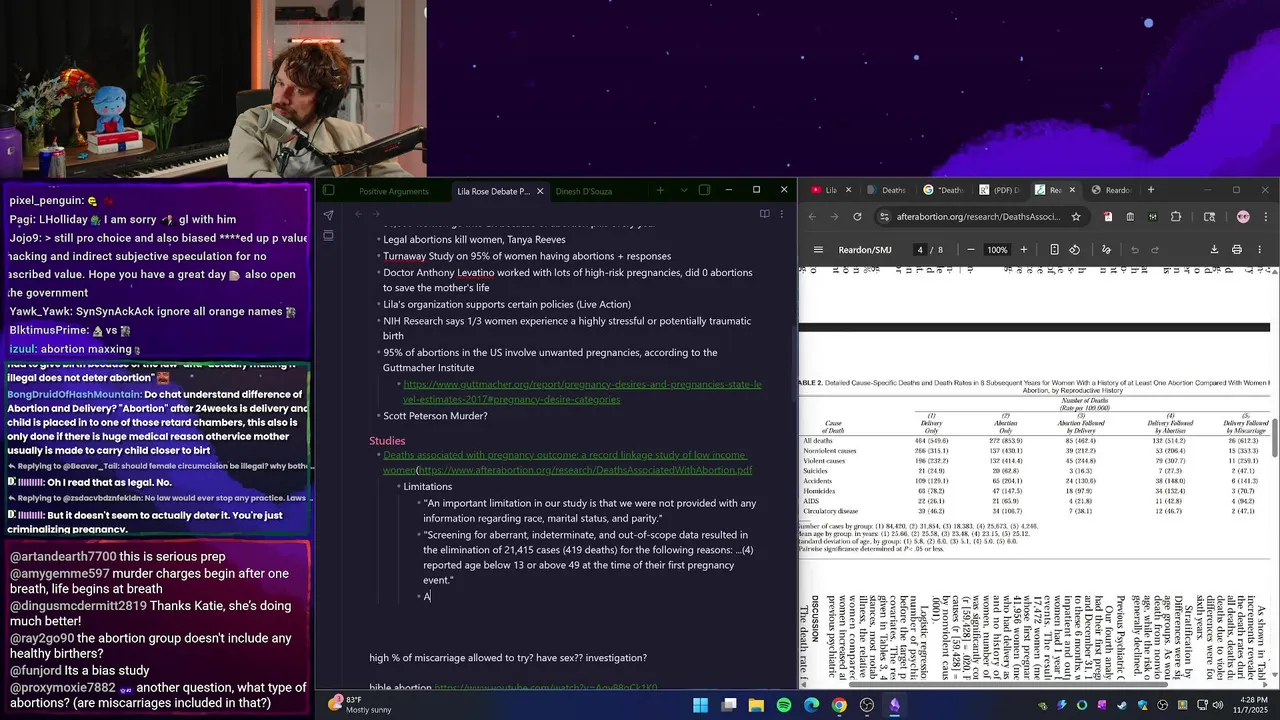The width and height of the screenshot is (1280, 720).
Task: Open the Guttmacher report hyperlink
Action: pyautogui.click(x=582, y=391)
